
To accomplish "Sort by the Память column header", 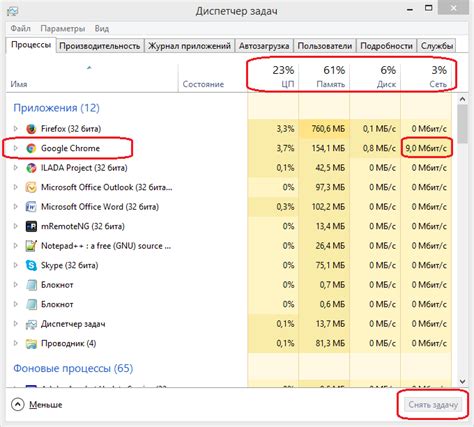I will [x=324, y=77].
